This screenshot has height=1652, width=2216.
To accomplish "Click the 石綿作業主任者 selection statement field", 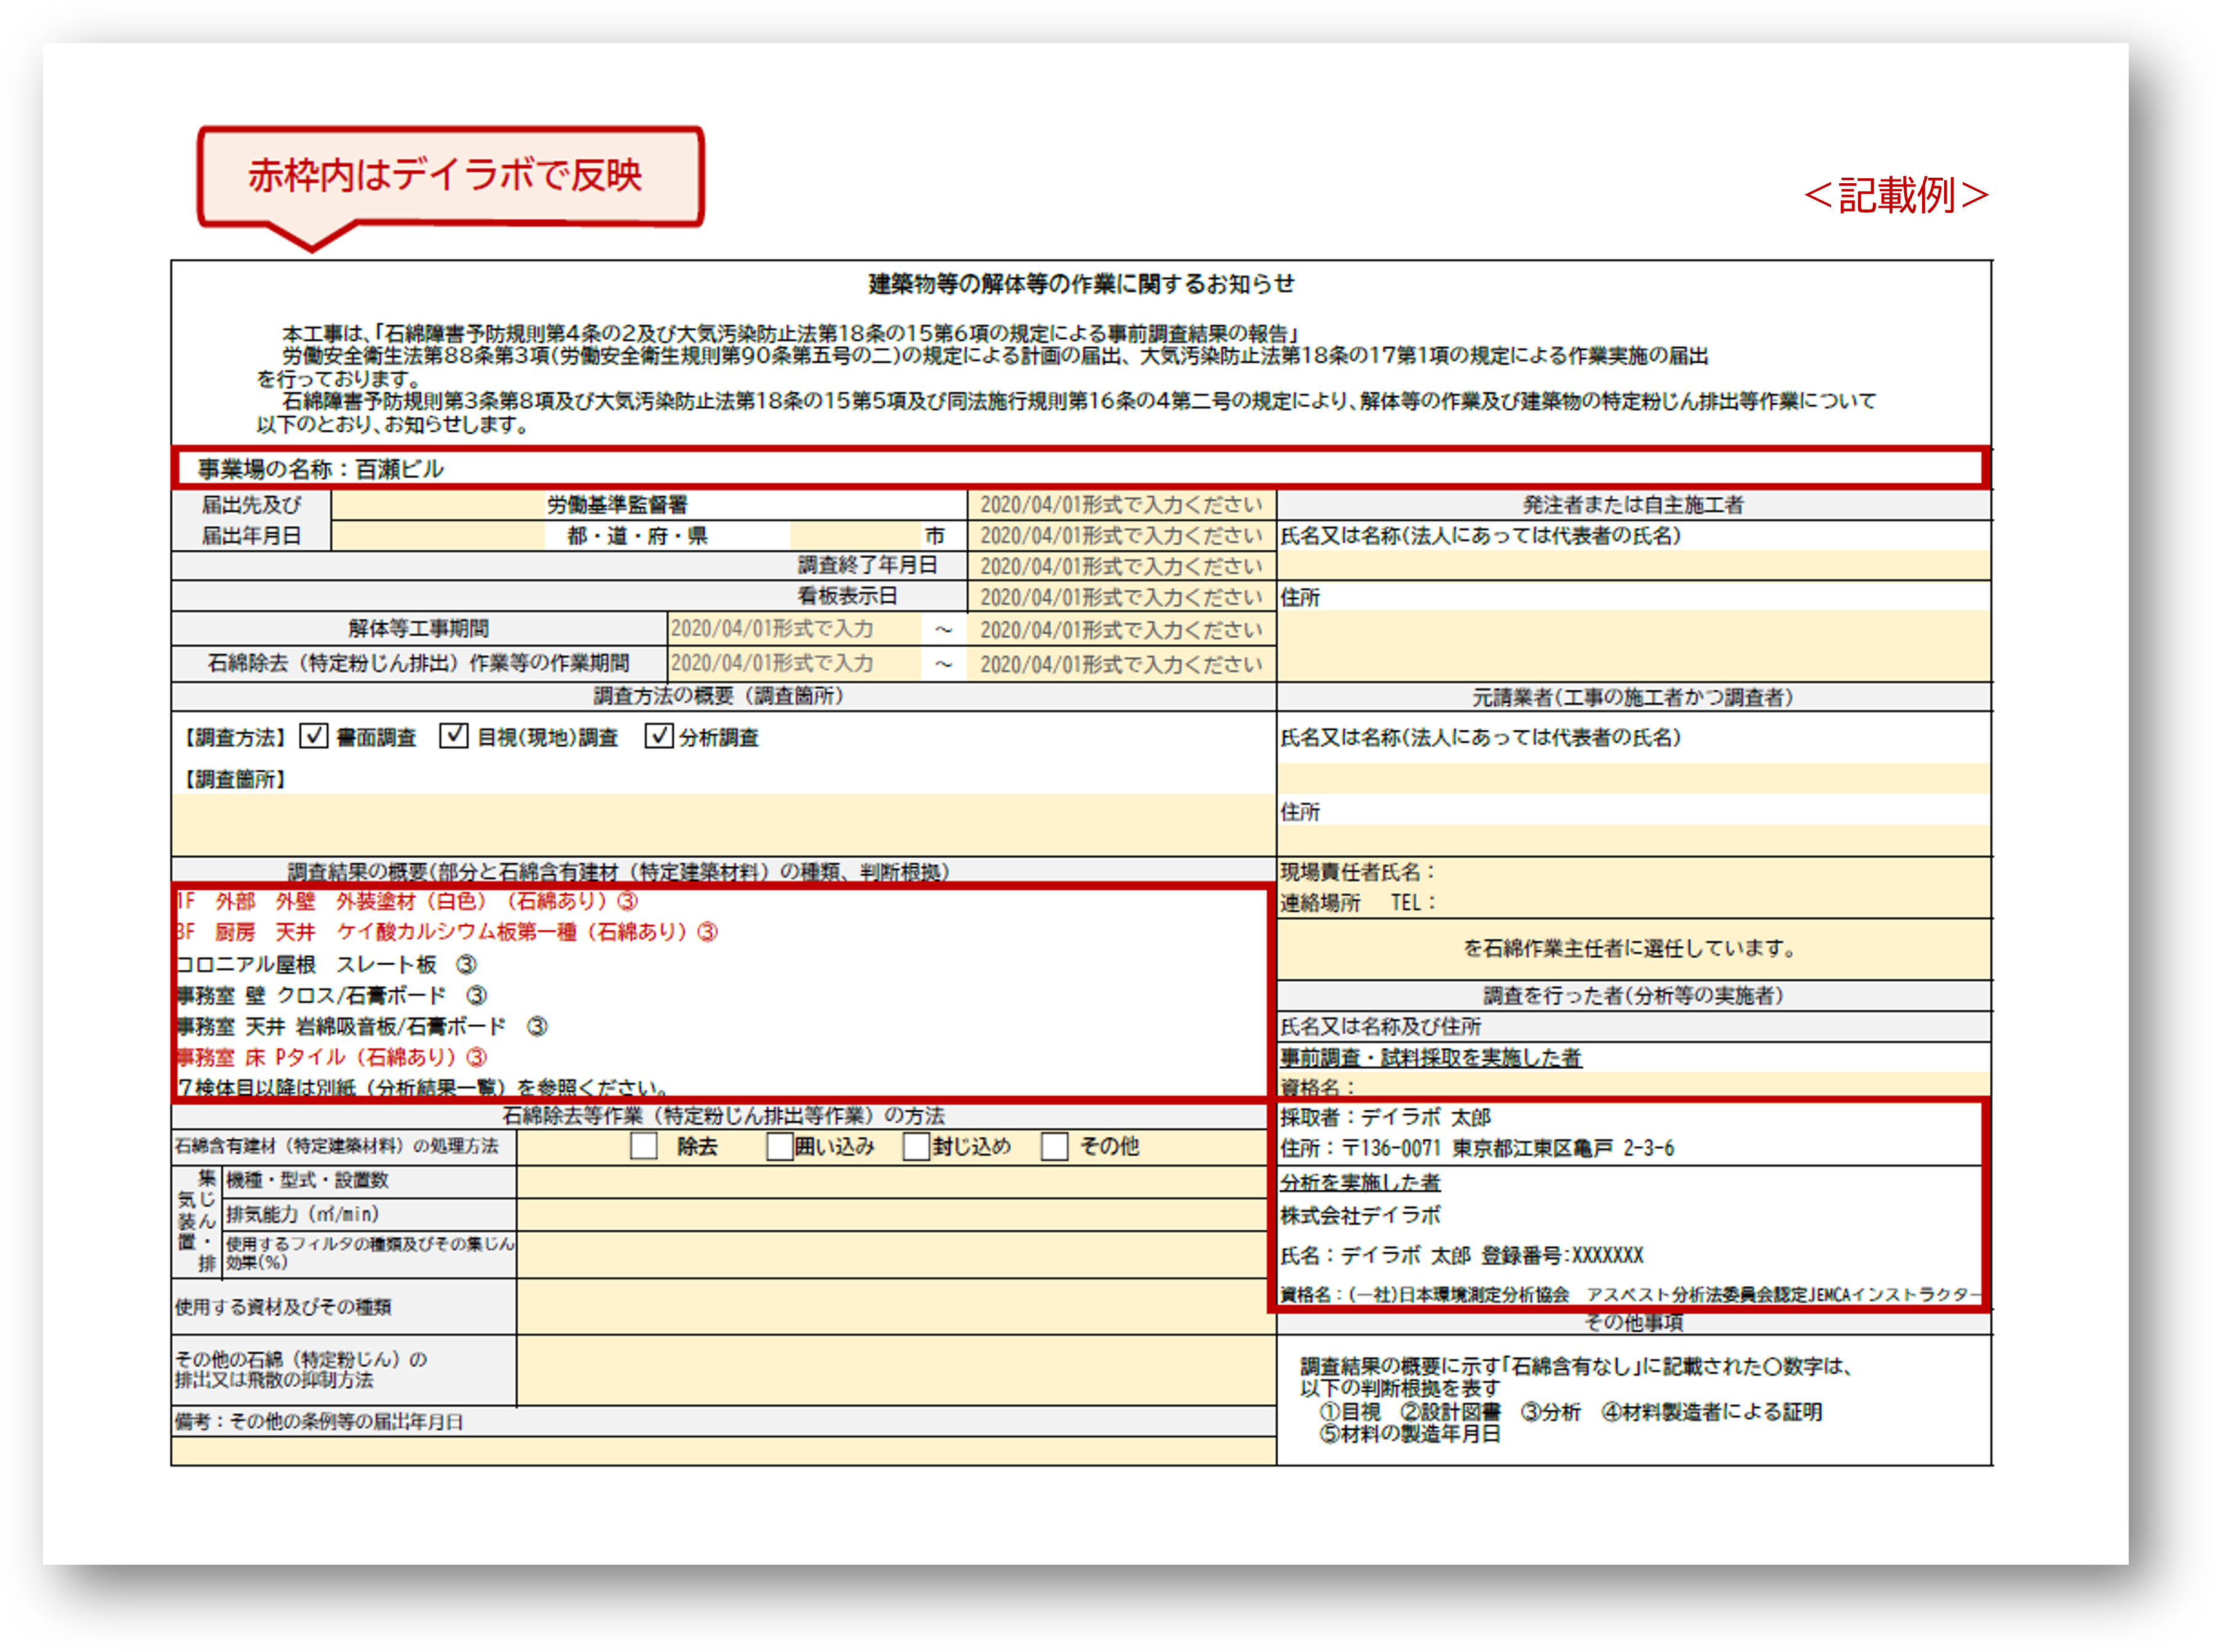I will [1633, 948].
